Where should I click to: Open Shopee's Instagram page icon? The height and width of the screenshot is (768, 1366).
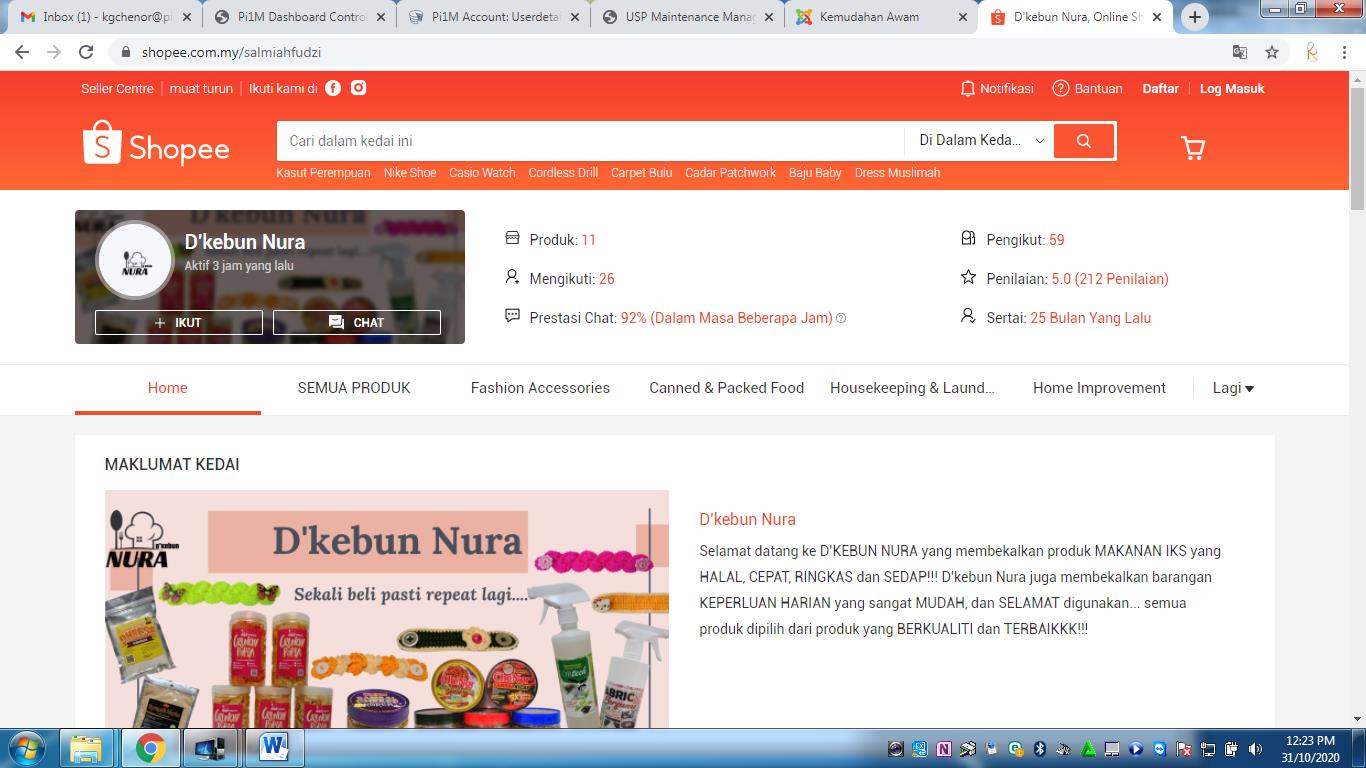coord(358,88)
